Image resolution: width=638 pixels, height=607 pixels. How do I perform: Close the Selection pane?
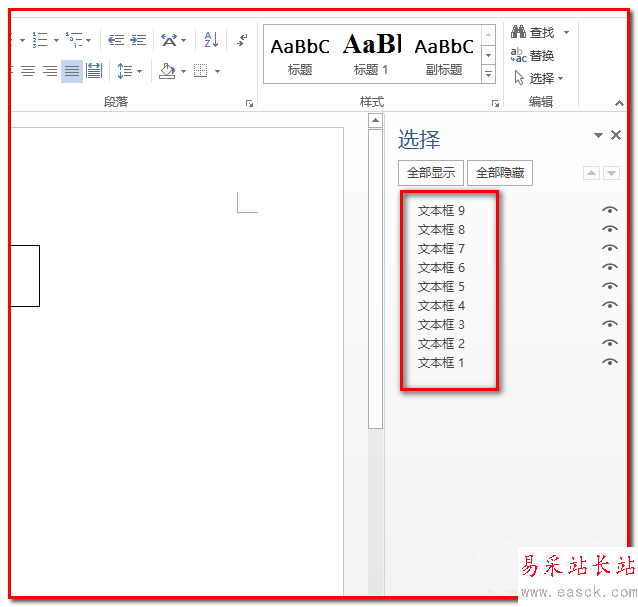point(616,135)
